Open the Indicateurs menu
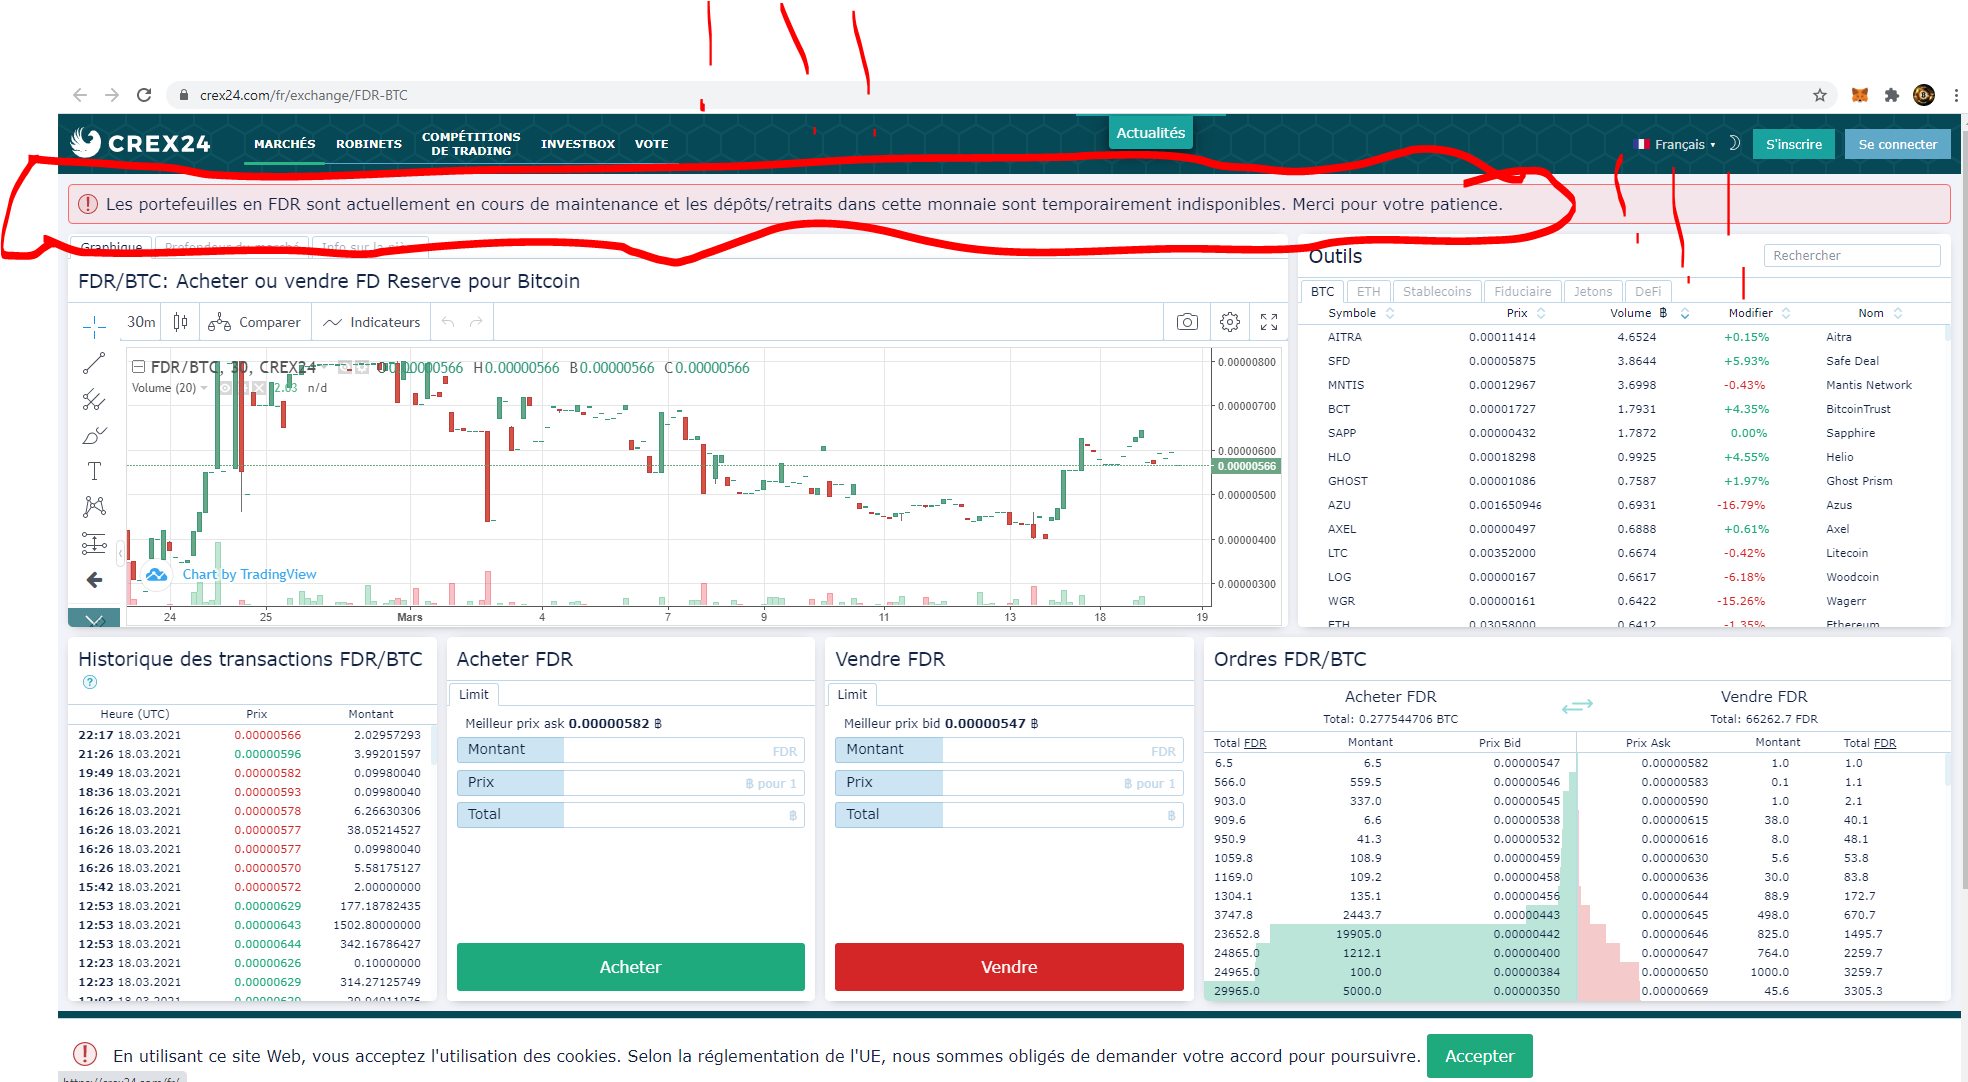Image resolution: width=1968 pixels, height=1082 pixels. tap(372, 322)
